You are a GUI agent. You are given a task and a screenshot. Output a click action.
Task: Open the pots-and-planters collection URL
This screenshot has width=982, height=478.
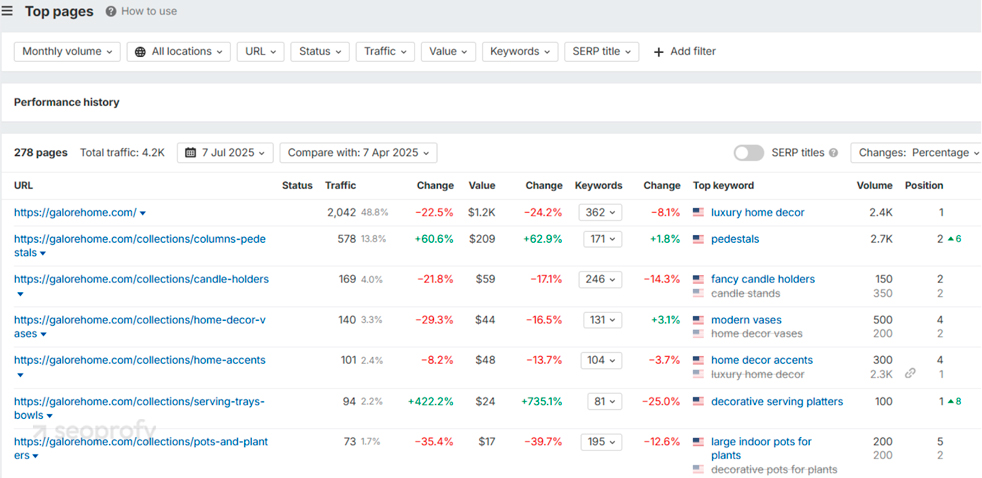[141, 449]
